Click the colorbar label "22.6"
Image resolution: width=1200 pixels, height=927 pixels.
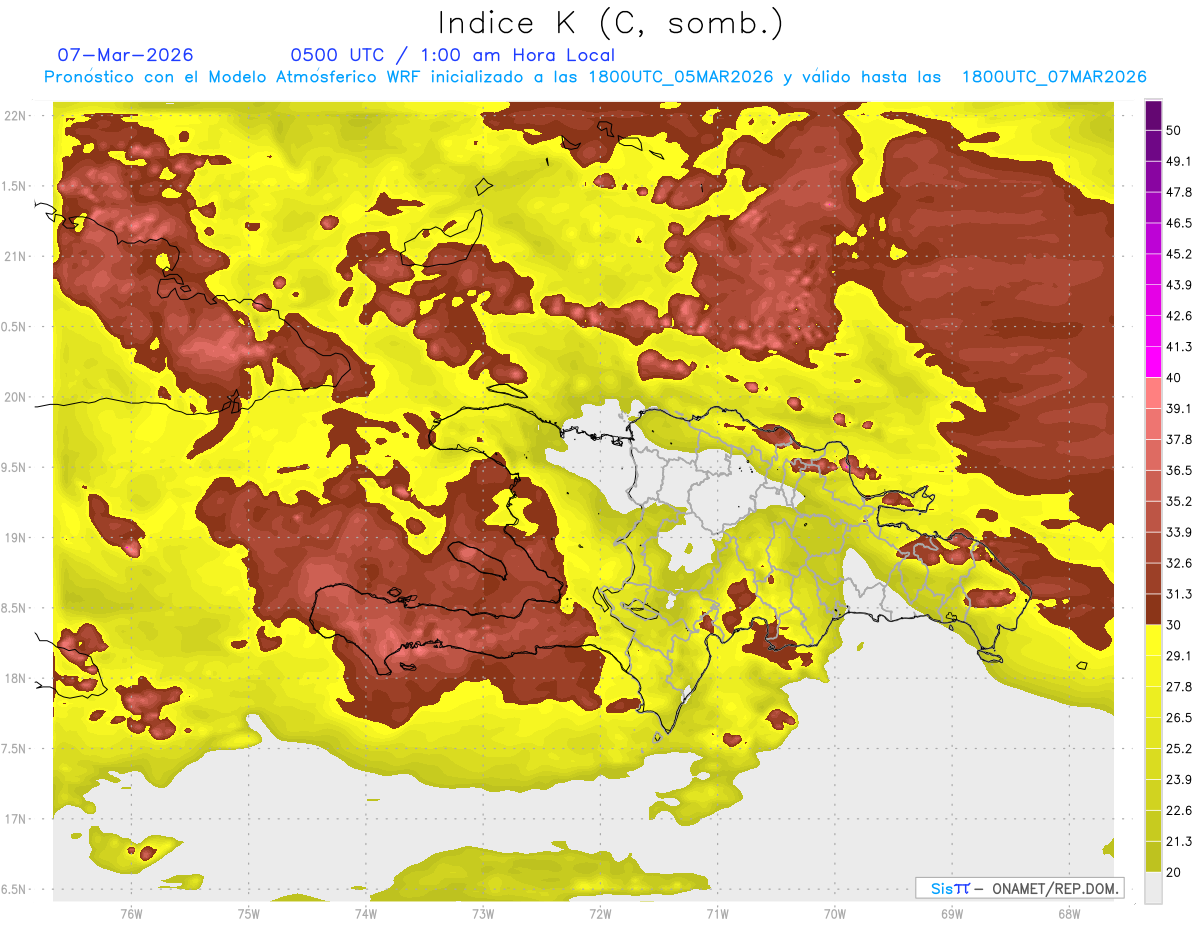click(x=1179, y=810)
